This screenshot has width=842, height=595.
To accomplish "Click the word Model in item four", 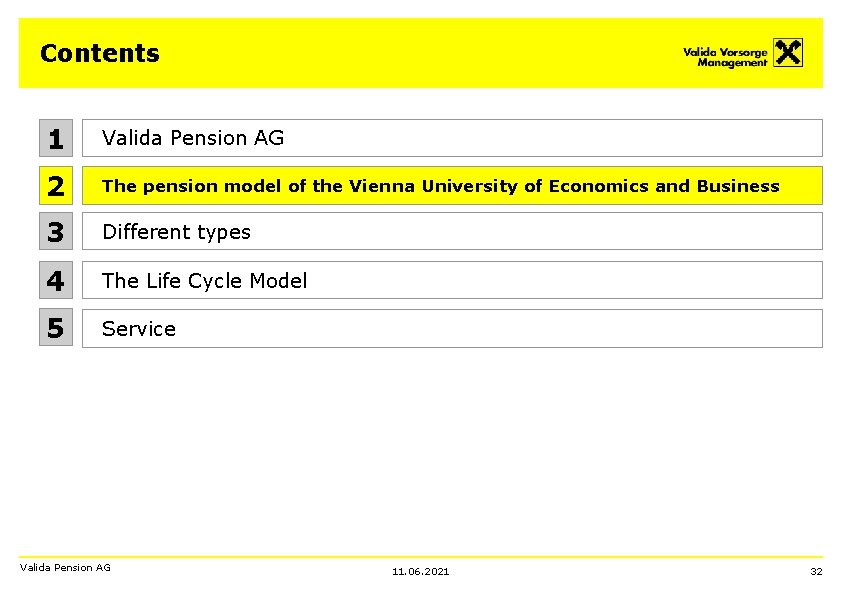I will [x=278, y=280].
